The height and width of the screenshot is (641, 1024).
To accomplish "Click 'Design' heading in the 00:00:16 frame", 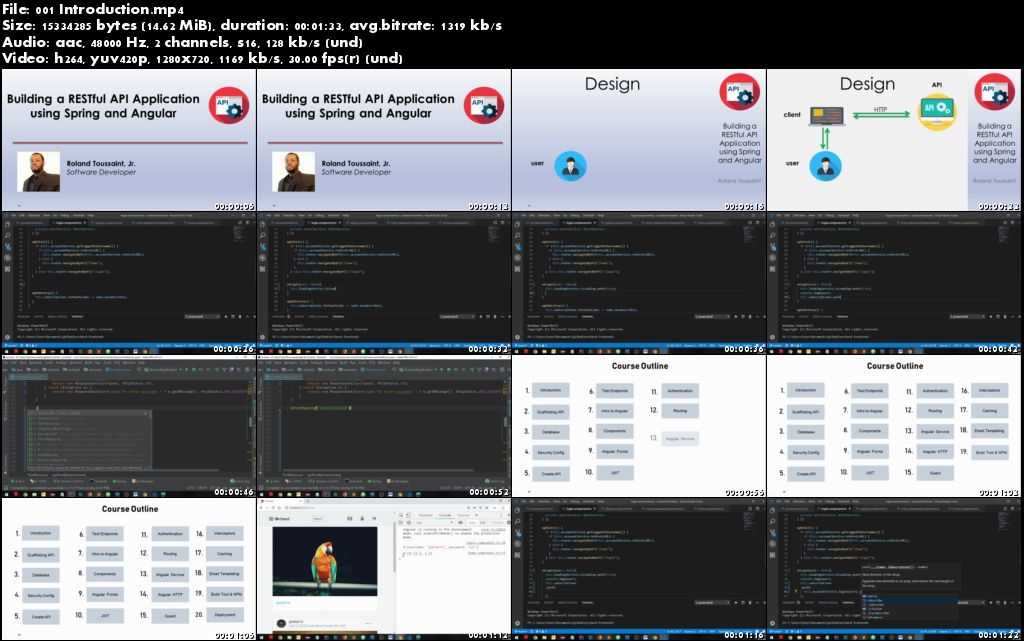I will click(613, 84).
